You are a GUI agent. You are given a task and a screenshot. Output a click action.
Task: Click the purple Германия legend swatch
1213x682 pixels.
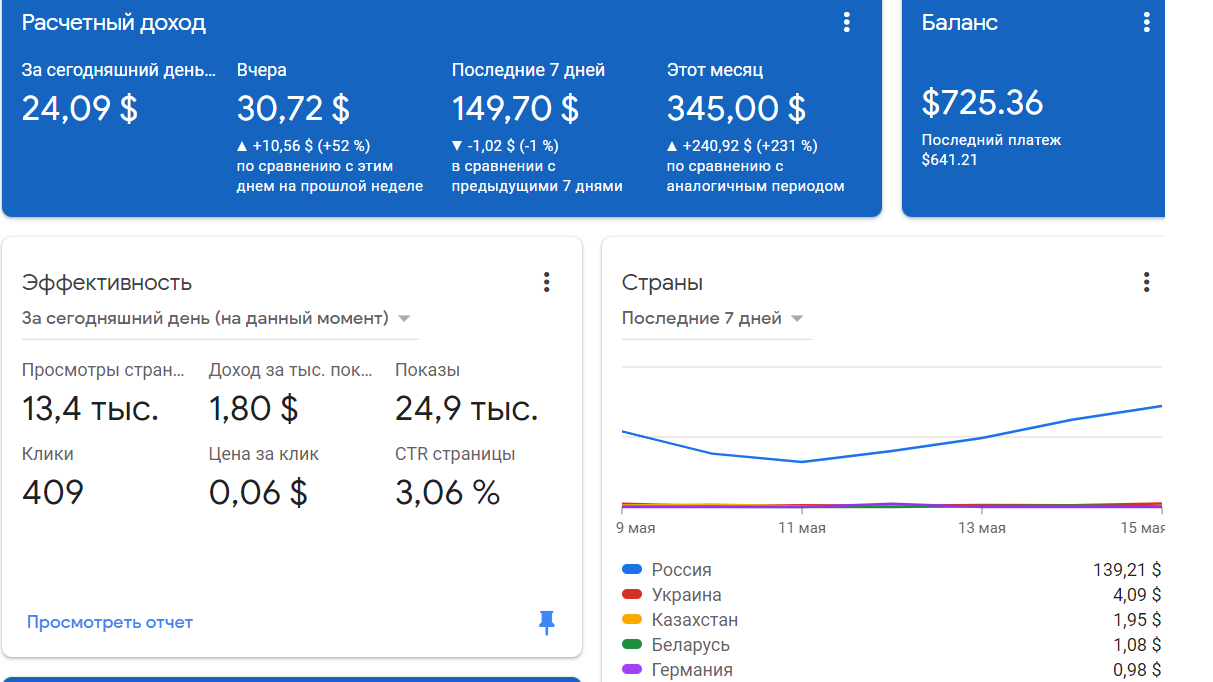point(631,670)
